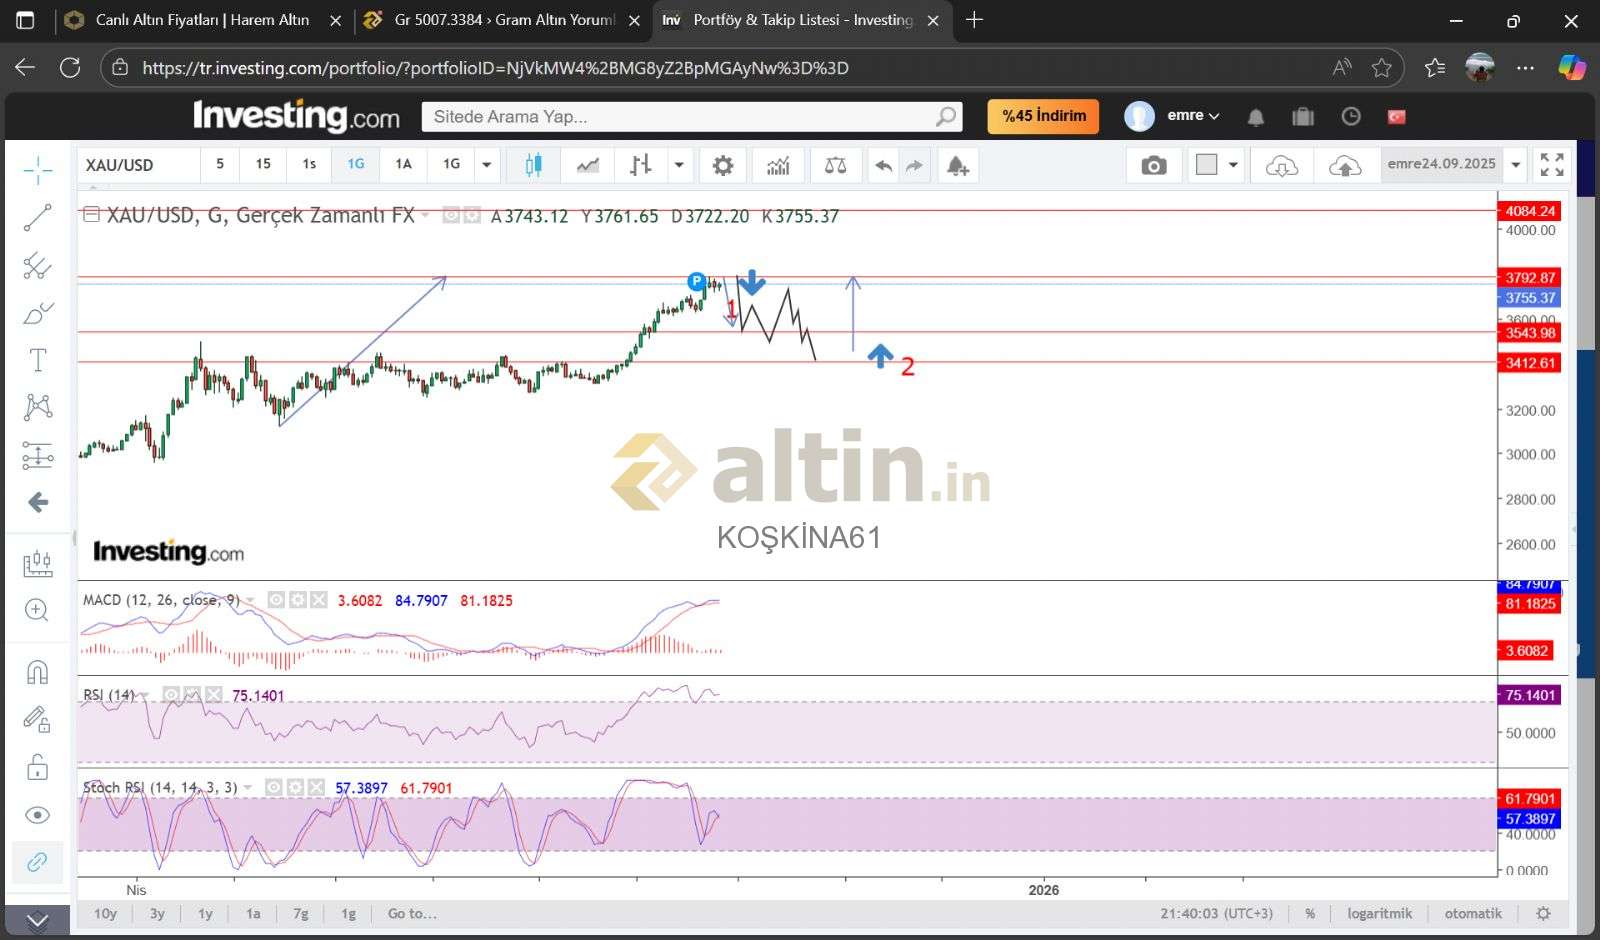Expand the Stoch RSI legend arrow
This screenshot has width=1600, height=940.
(x=248, y=788)
